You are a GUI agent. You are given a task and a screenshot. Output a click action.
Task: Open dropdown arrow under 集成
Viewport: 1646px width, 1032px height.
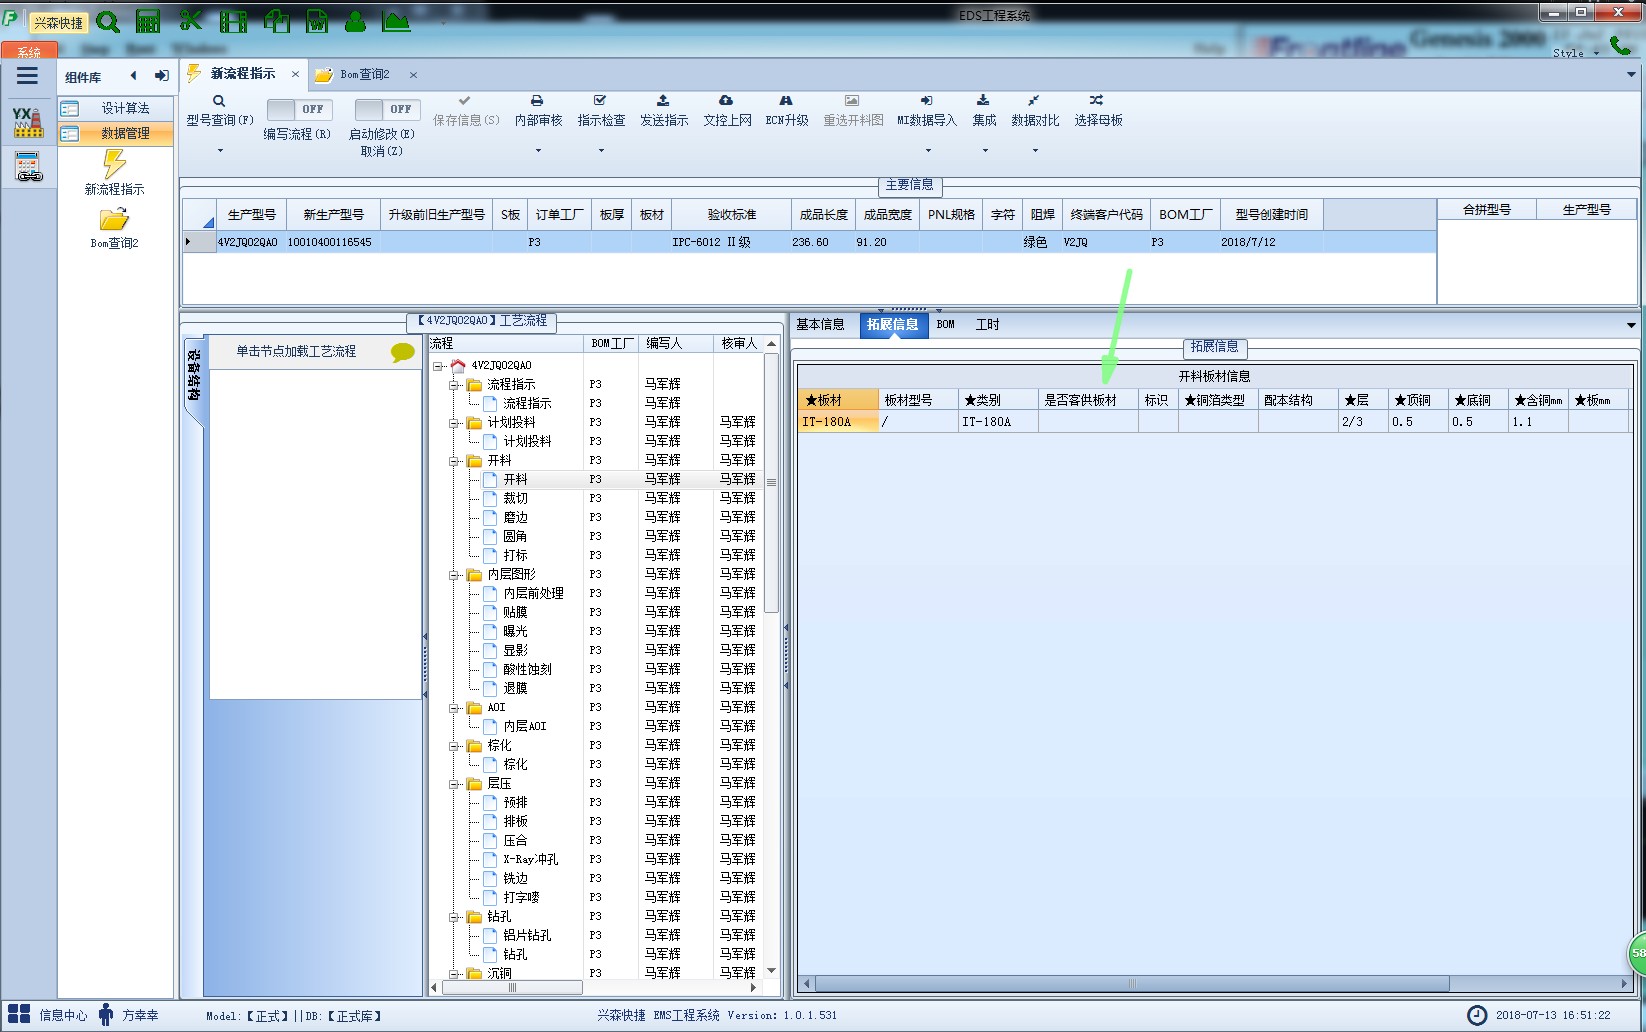click(x=985, y=151)
